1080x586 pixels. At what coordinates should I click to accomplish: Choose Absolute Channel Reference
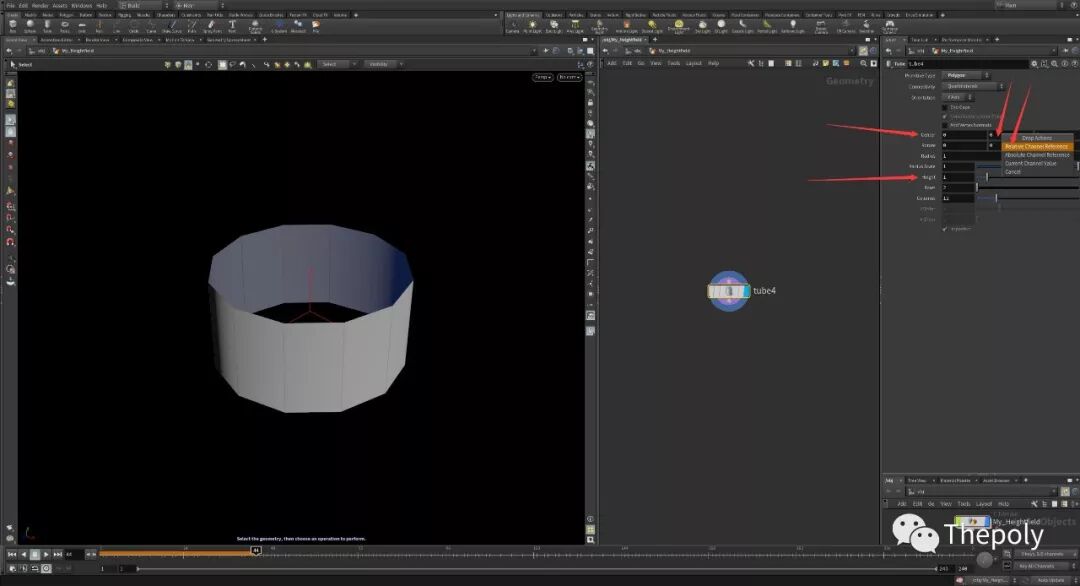[x=1037, y=155]
